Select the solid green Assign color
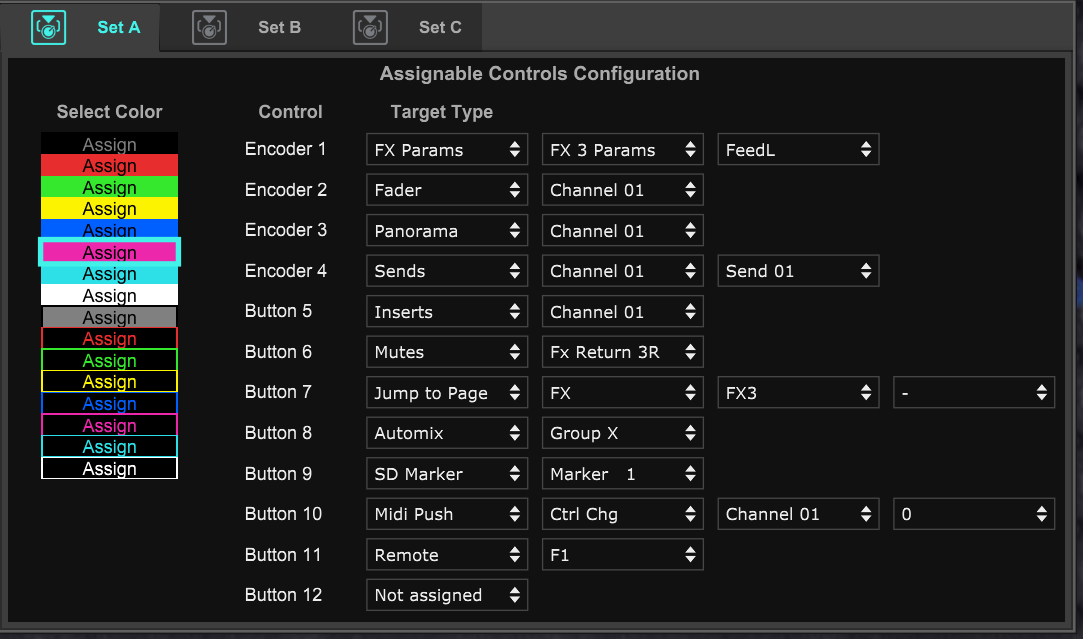This screenshot has width=1083, height=639. pos(109,187)
